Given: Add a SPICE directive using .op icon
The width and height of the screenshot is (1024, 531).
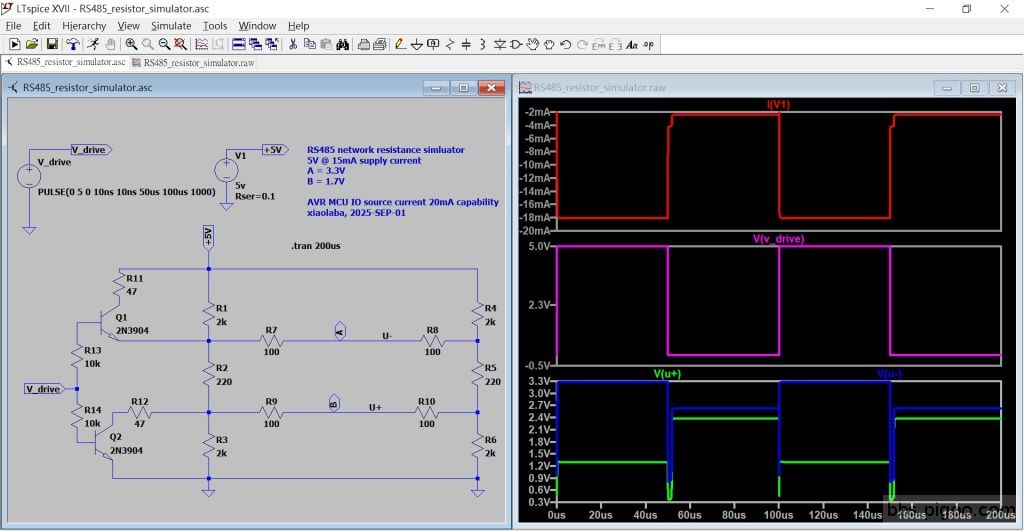Looking at the screenshot, I should point(648,44).
